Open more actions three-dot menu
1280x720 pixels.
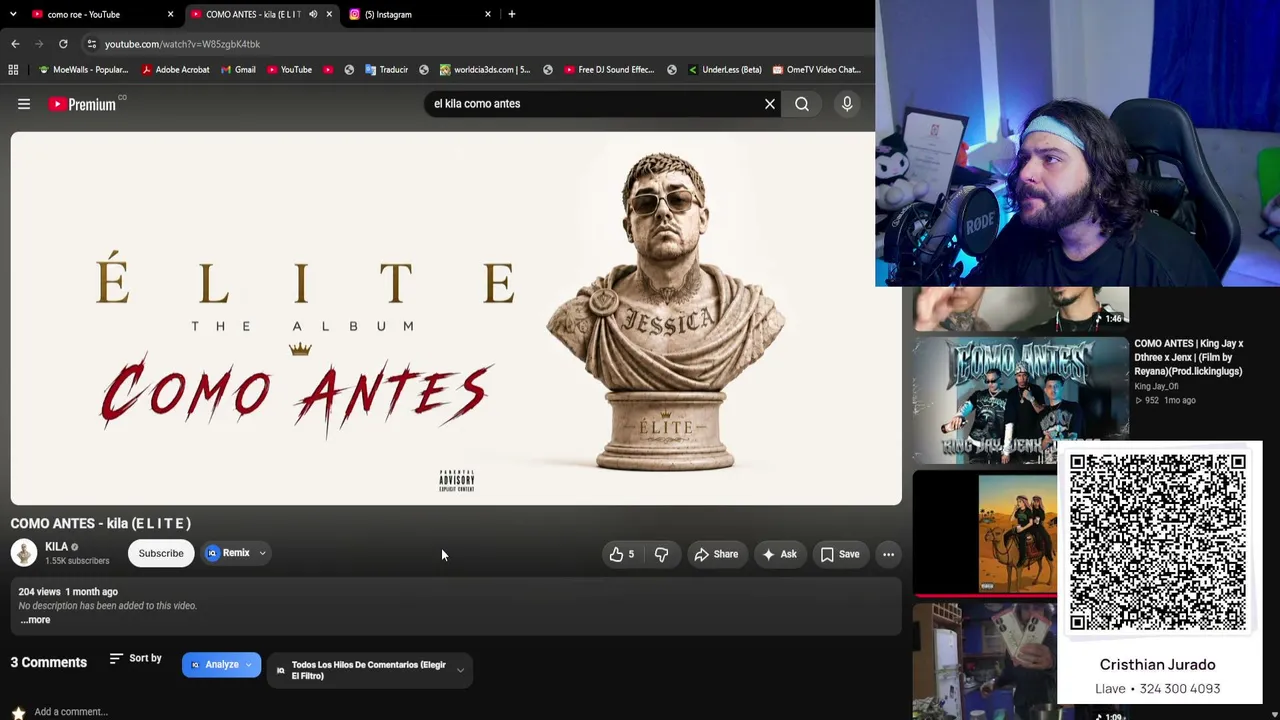tap(888, 554)
